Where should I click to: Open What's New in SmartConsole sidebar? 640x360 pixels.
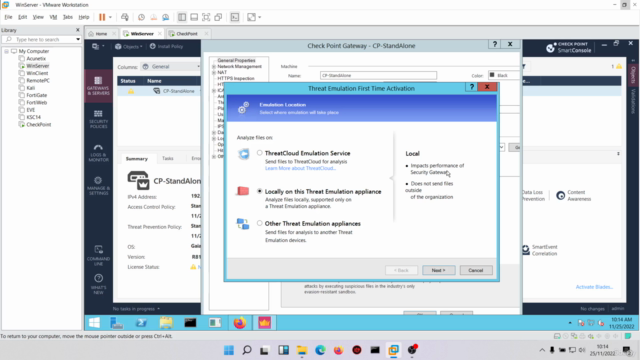click(98, 284)
